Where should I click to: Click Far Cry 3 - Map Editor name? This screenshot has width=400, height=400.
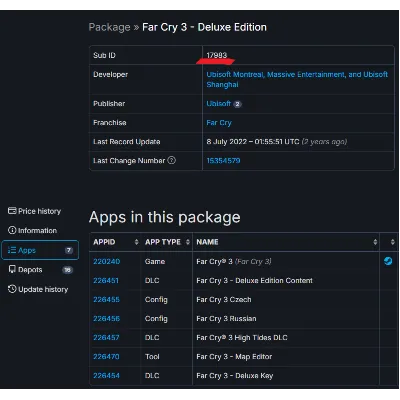pyautogui.click(x=234, y=356)
